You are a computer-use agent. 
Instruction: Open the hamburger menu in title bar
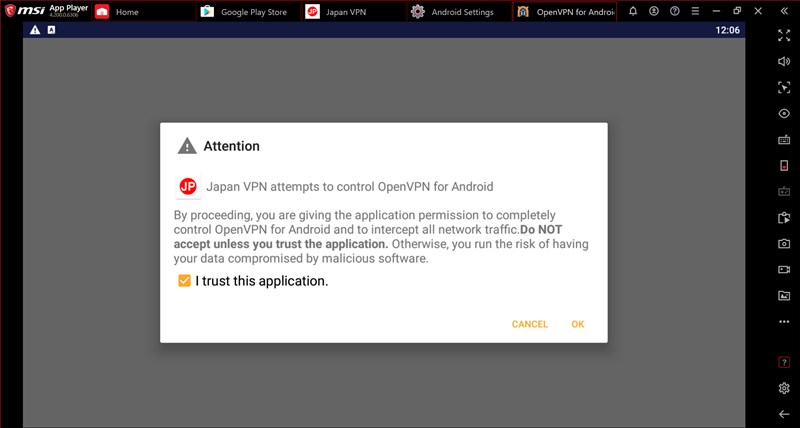coord(695,11)
